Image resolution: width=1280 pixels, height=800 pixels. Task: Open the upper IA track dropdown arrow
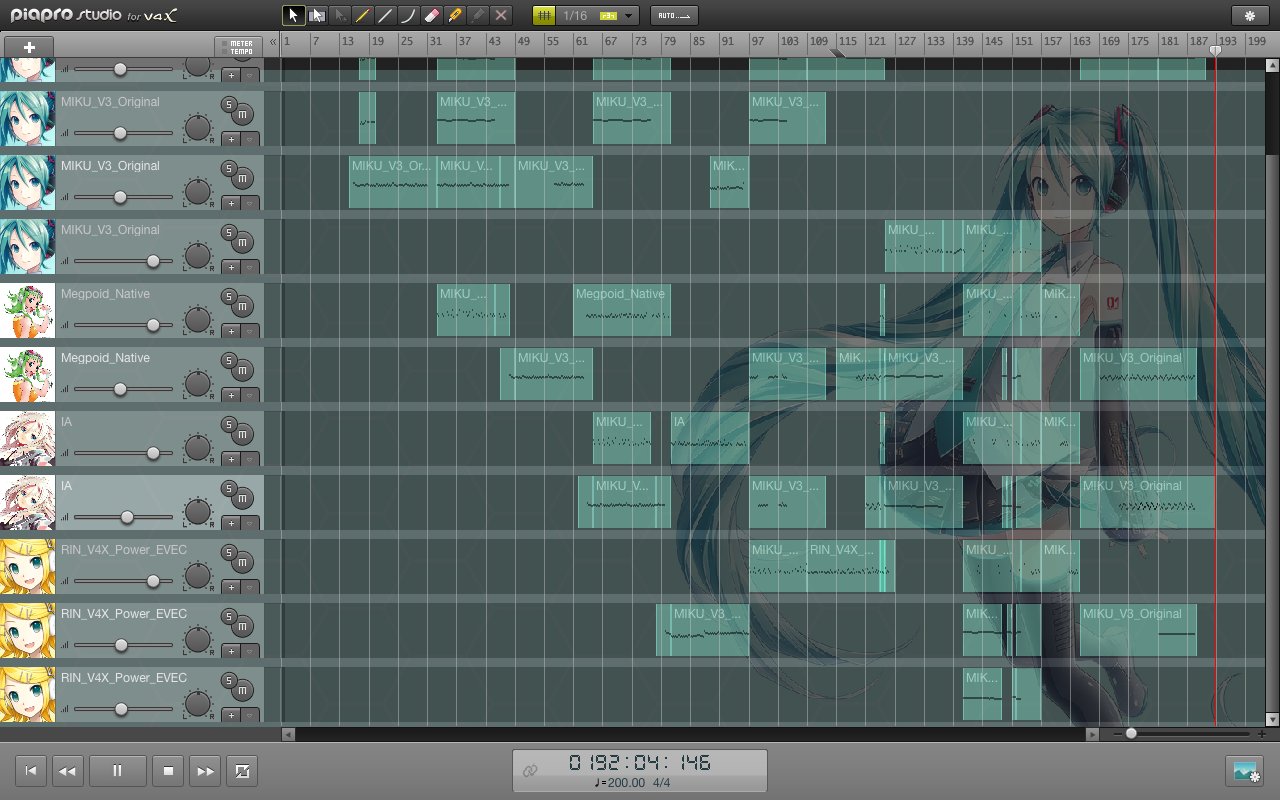coord(250,459)
